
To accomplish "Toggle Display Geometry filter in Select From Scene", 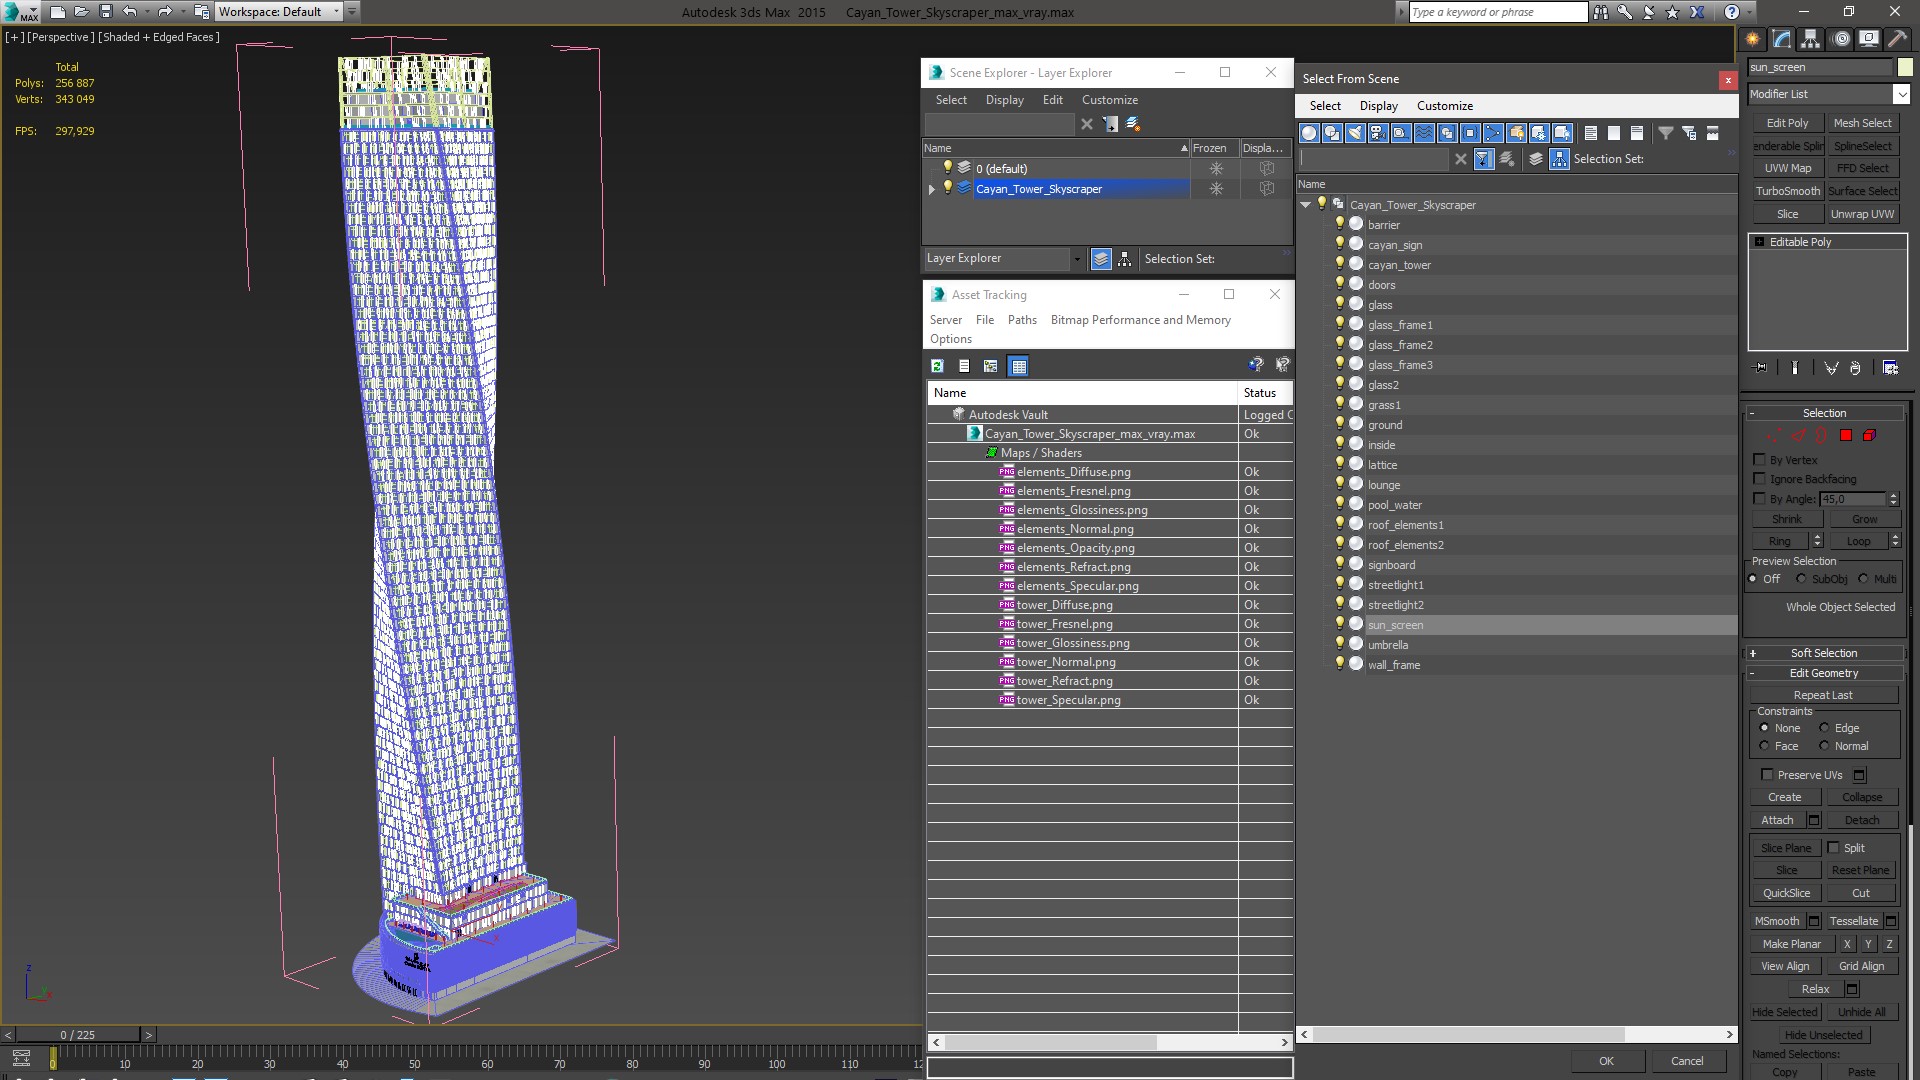I will click(1309, 133).
